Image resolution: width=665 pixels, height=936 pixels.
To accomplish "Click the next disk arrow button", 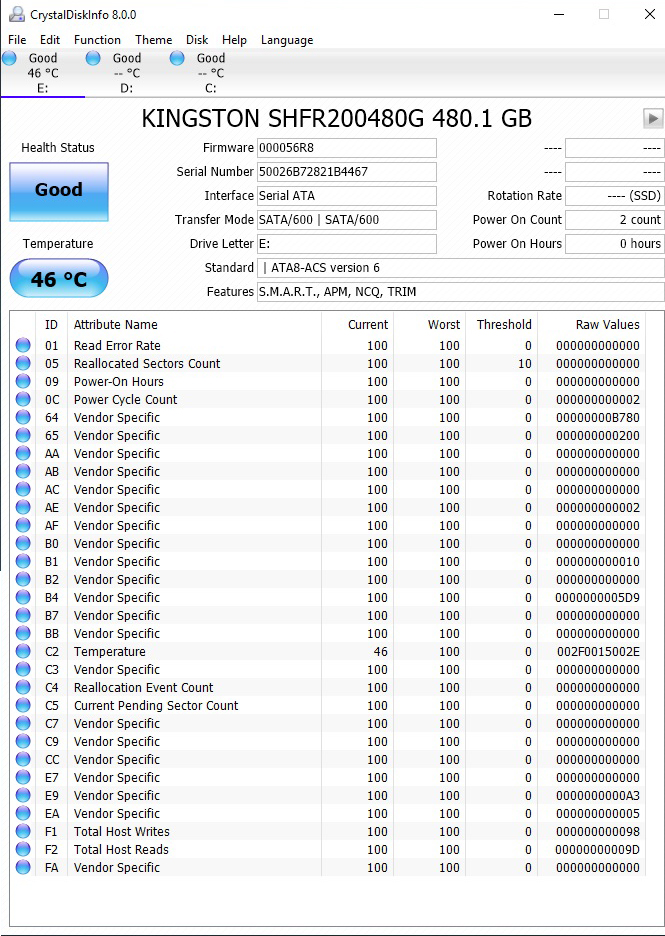I will (653, 118).
